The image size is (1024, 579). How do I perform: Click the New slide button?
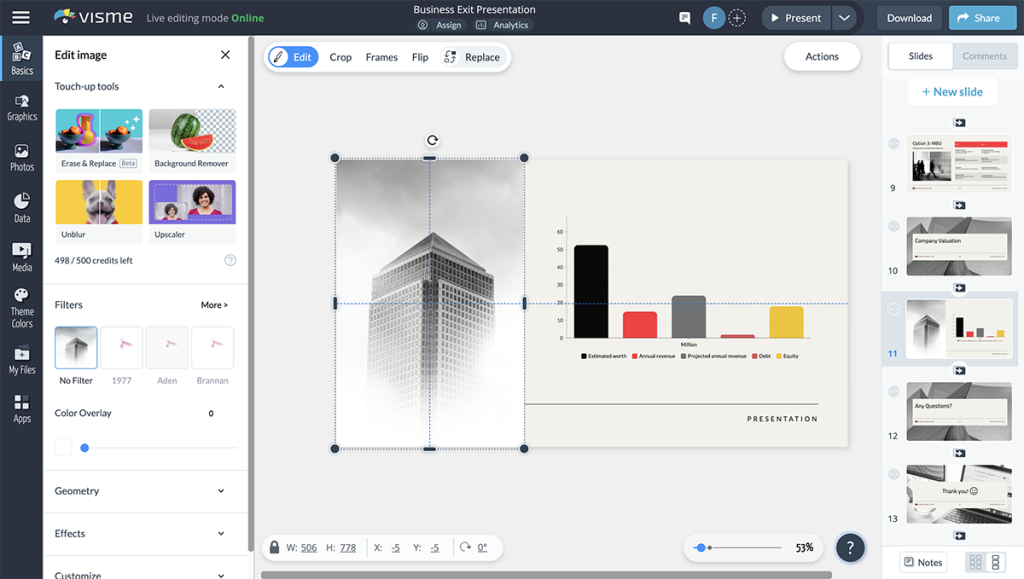coord(952,91)
